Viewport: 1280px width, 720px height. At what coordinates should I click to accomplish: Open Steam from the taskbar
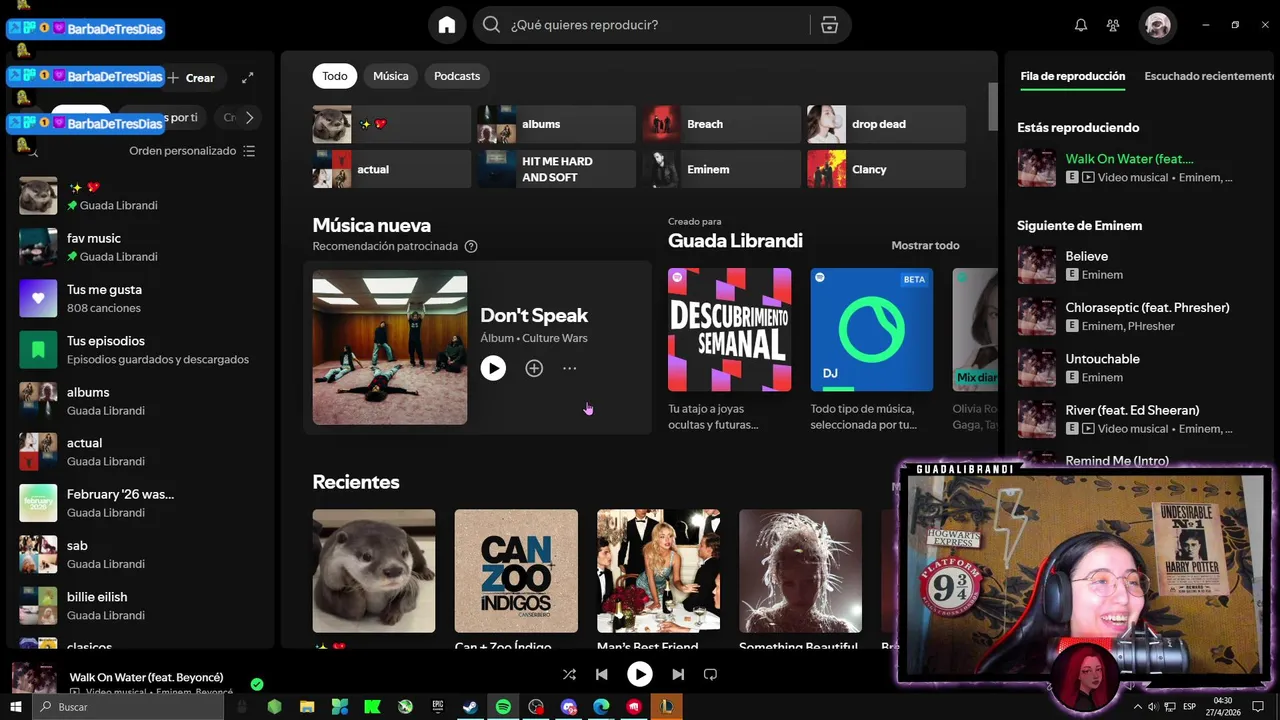[x=470, y=707]
